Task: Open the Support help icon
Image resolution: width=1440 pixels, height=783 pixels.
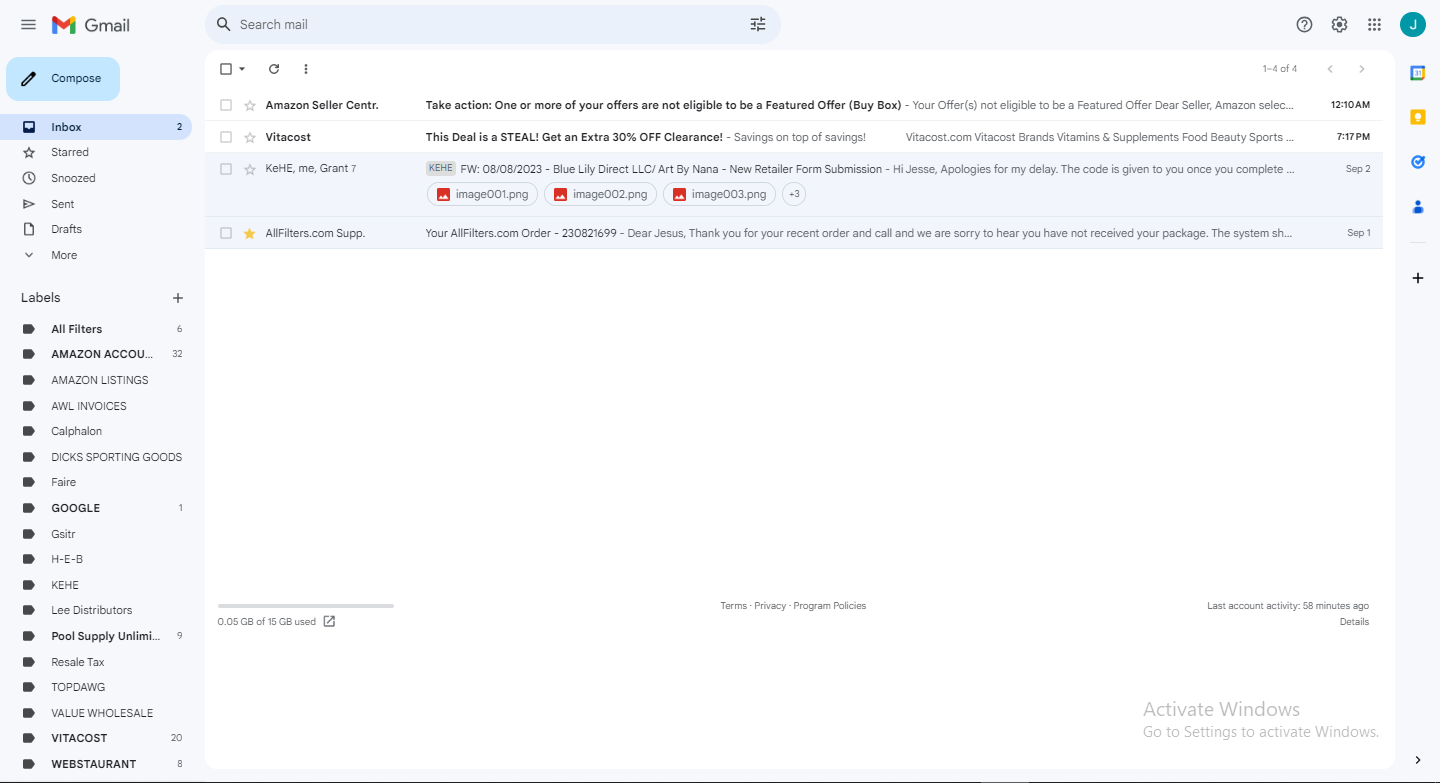Action: (1304, 25)
